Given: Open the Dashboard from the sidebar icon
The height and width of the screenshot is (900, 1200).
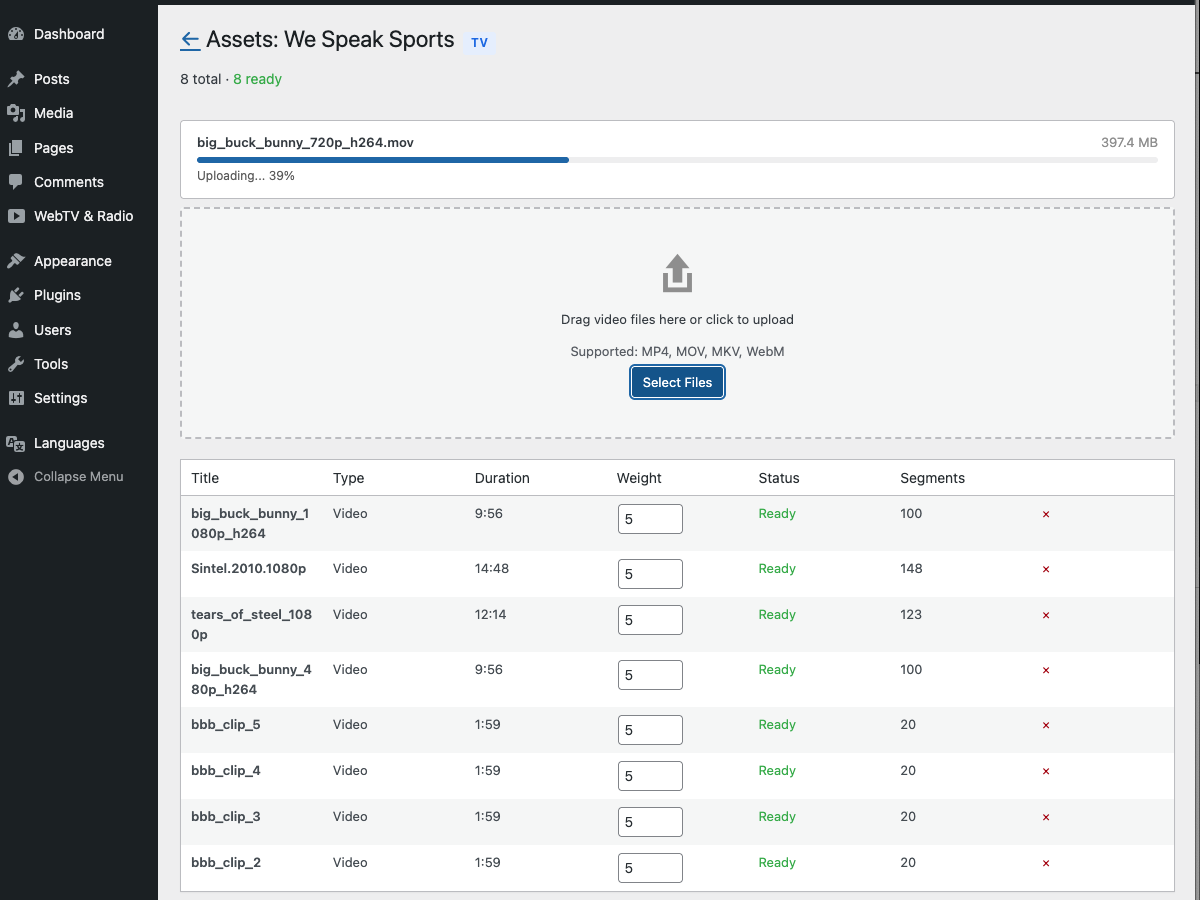Looking at the screenshot, I should [x=17, y=33].
